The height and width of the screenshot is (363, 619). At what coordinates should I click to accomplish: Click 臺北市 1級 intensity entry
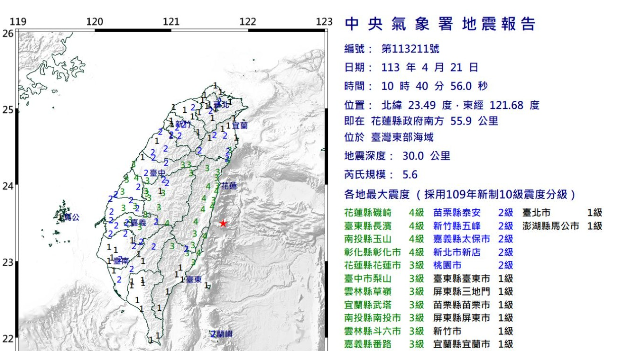(x=562, y=213)
